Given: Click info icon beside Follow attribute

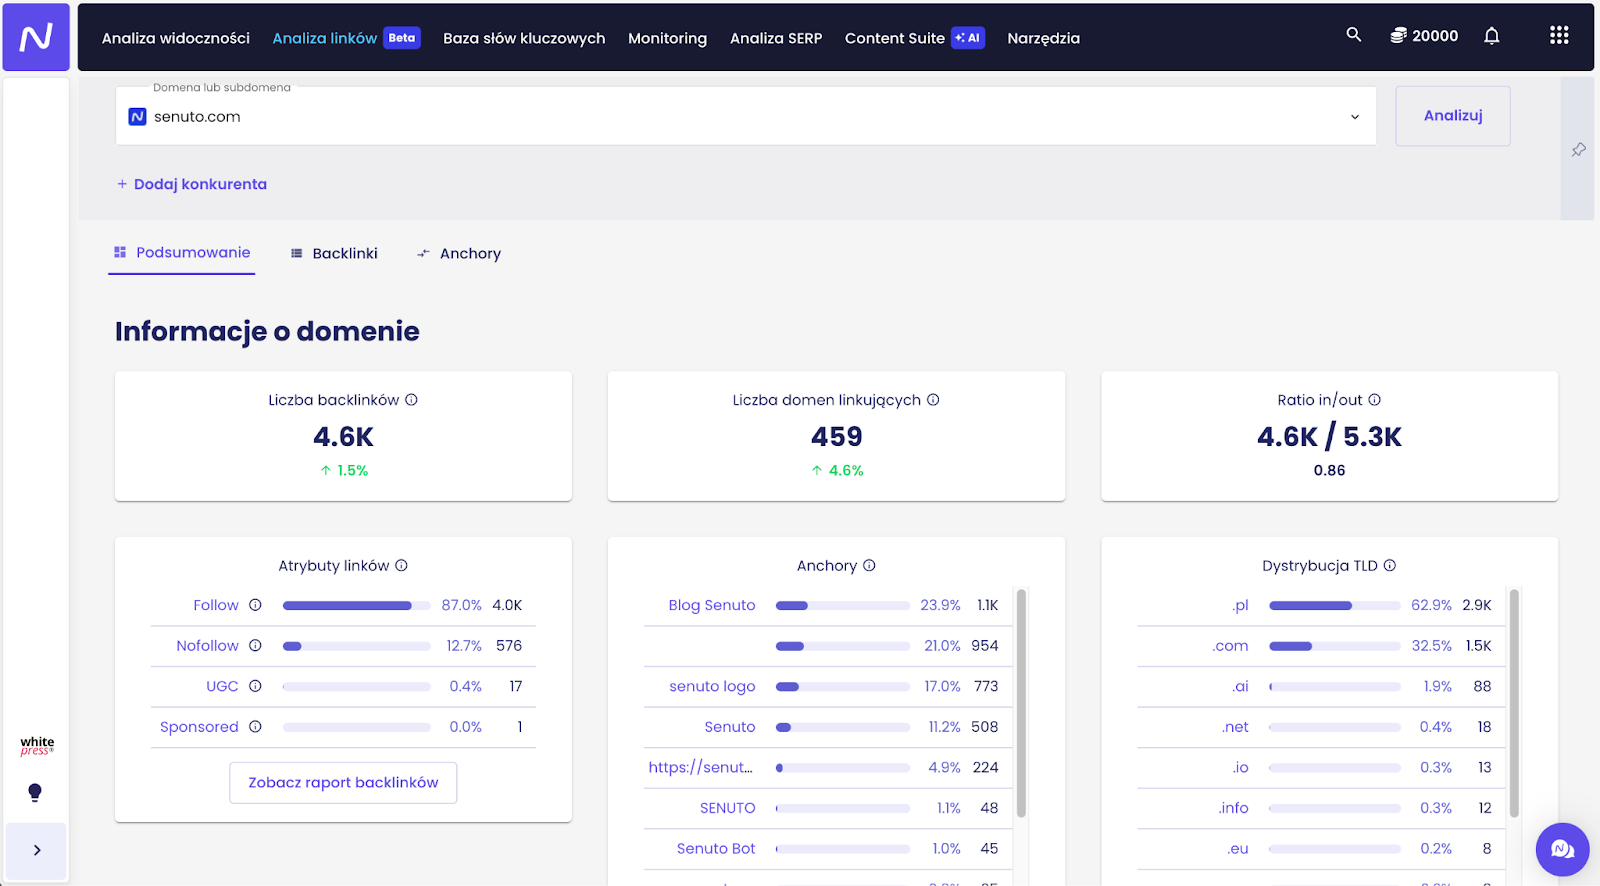Looking at the screenshot, I should 255,605.
